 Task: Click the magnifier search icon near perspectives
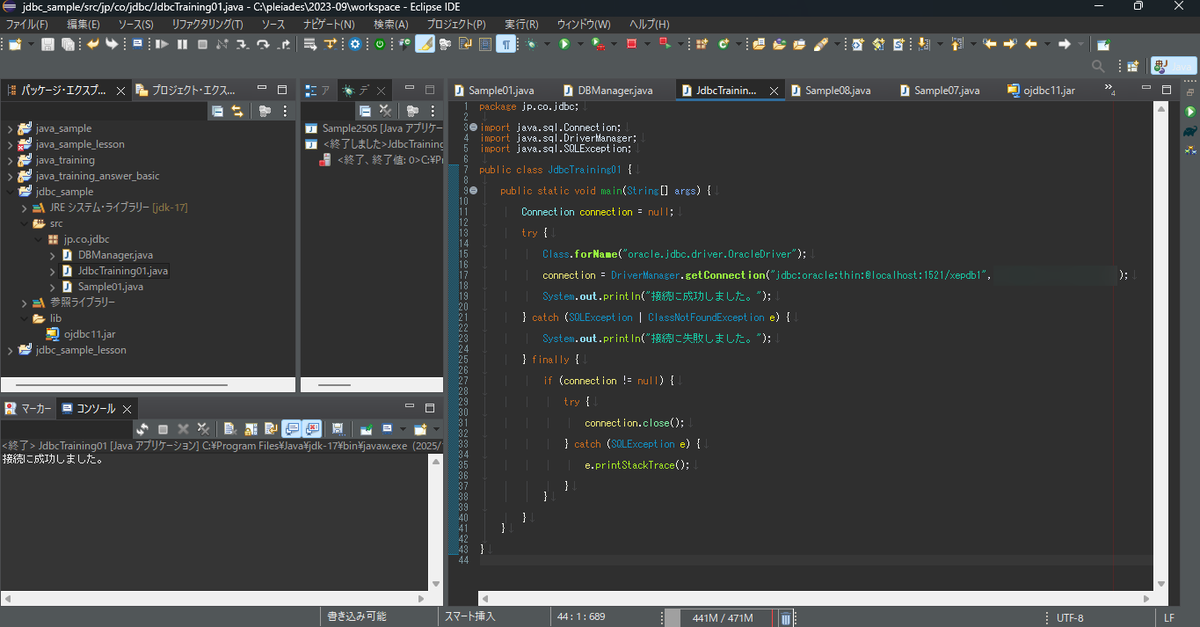click(x=1098, y=66)
